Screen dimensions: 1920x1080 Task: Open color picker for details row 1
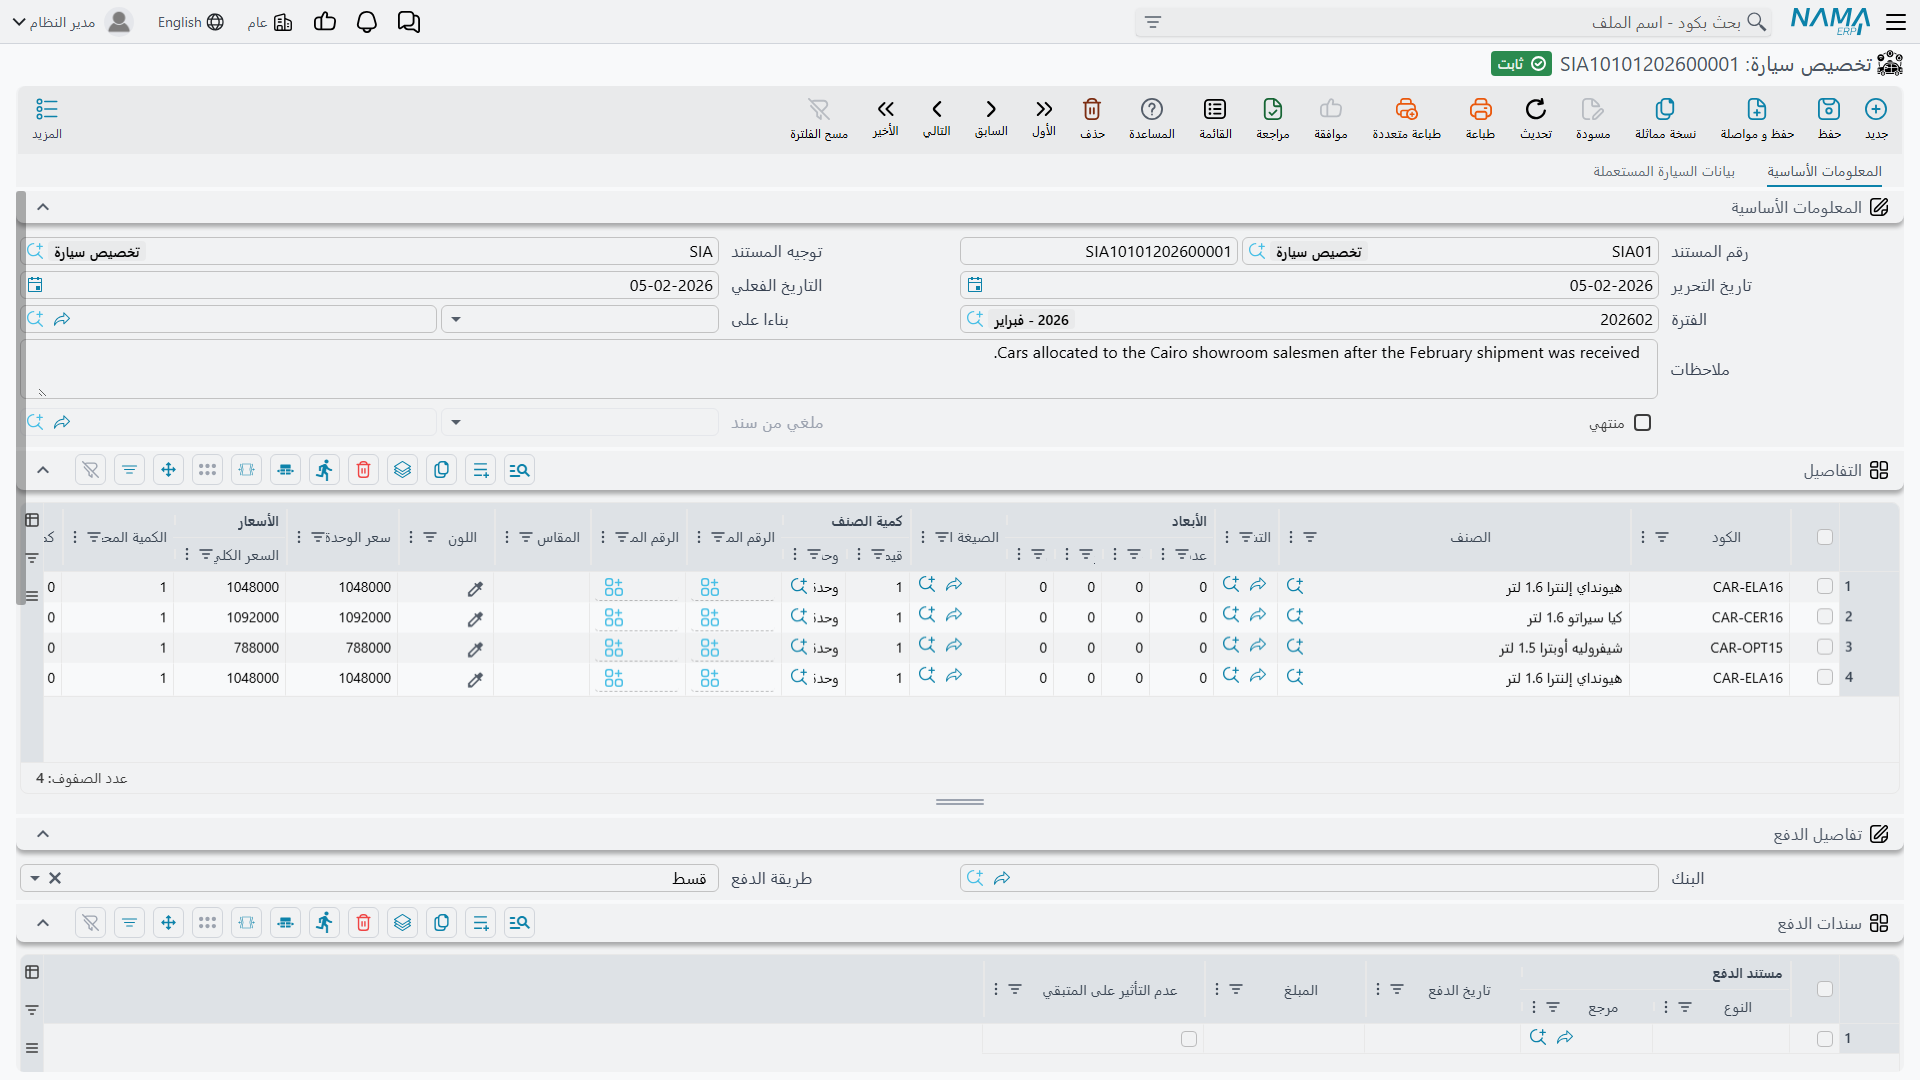pyautogui.click(x=475, y=588)
